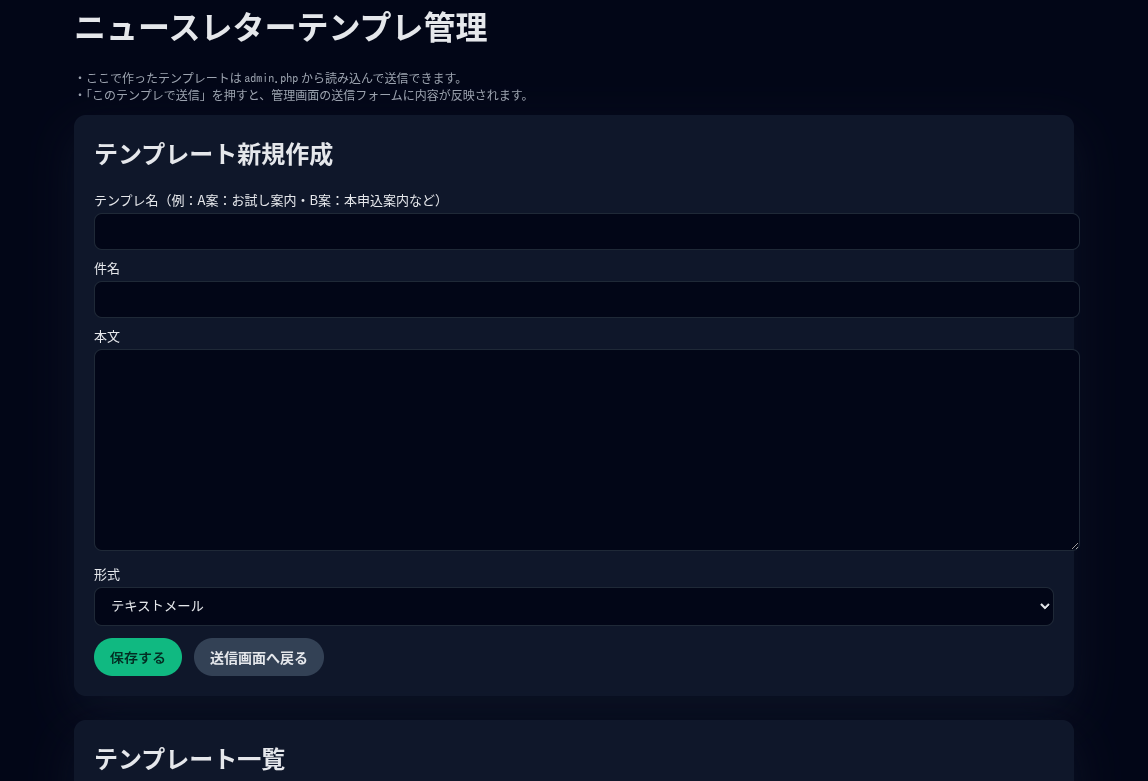Click the テンプレ名 template name input field
Screen dimensions: 1148x781
pyautogui.click(x=586, y=232)
